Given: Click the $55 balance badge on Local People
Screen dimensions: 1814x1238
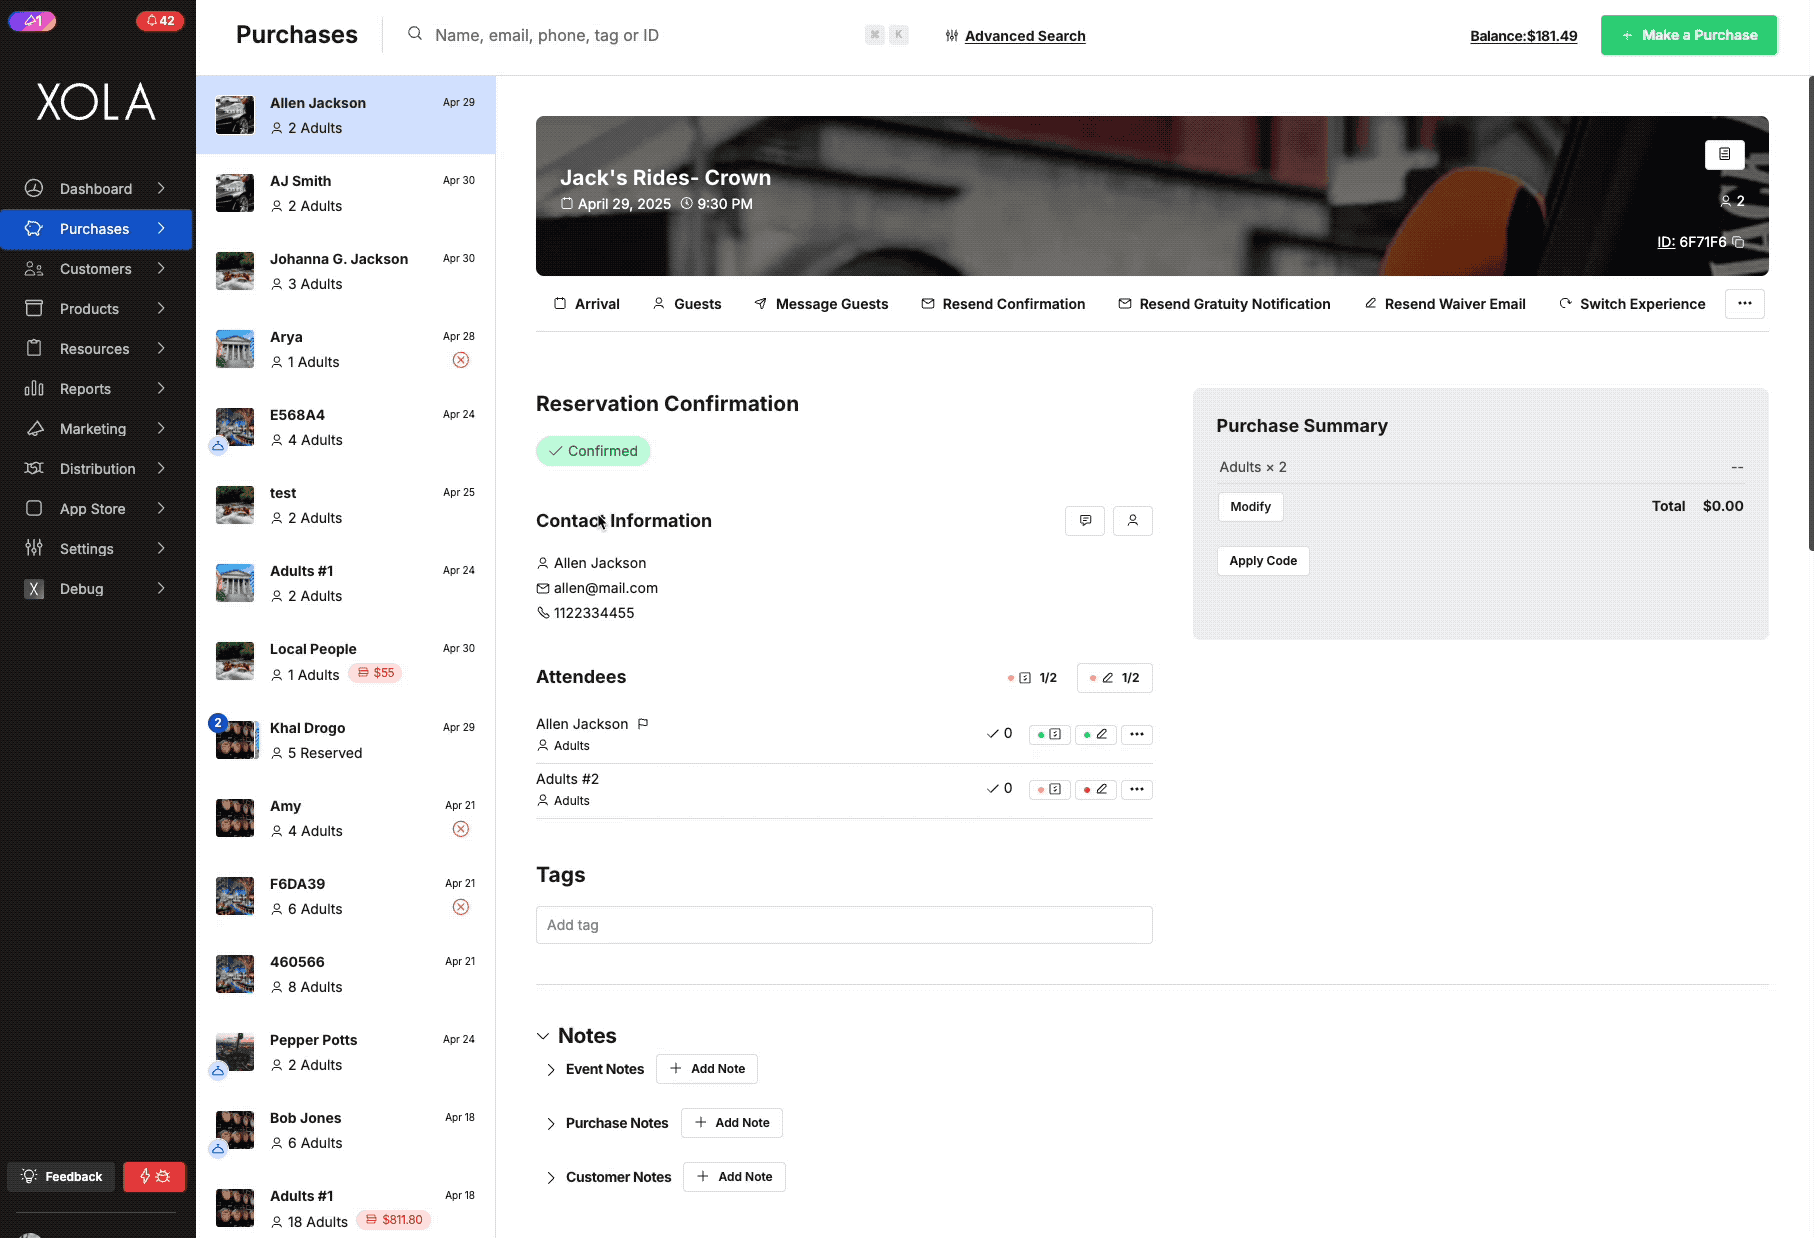Looking at the screenshot, I should (x=376, y=673).
